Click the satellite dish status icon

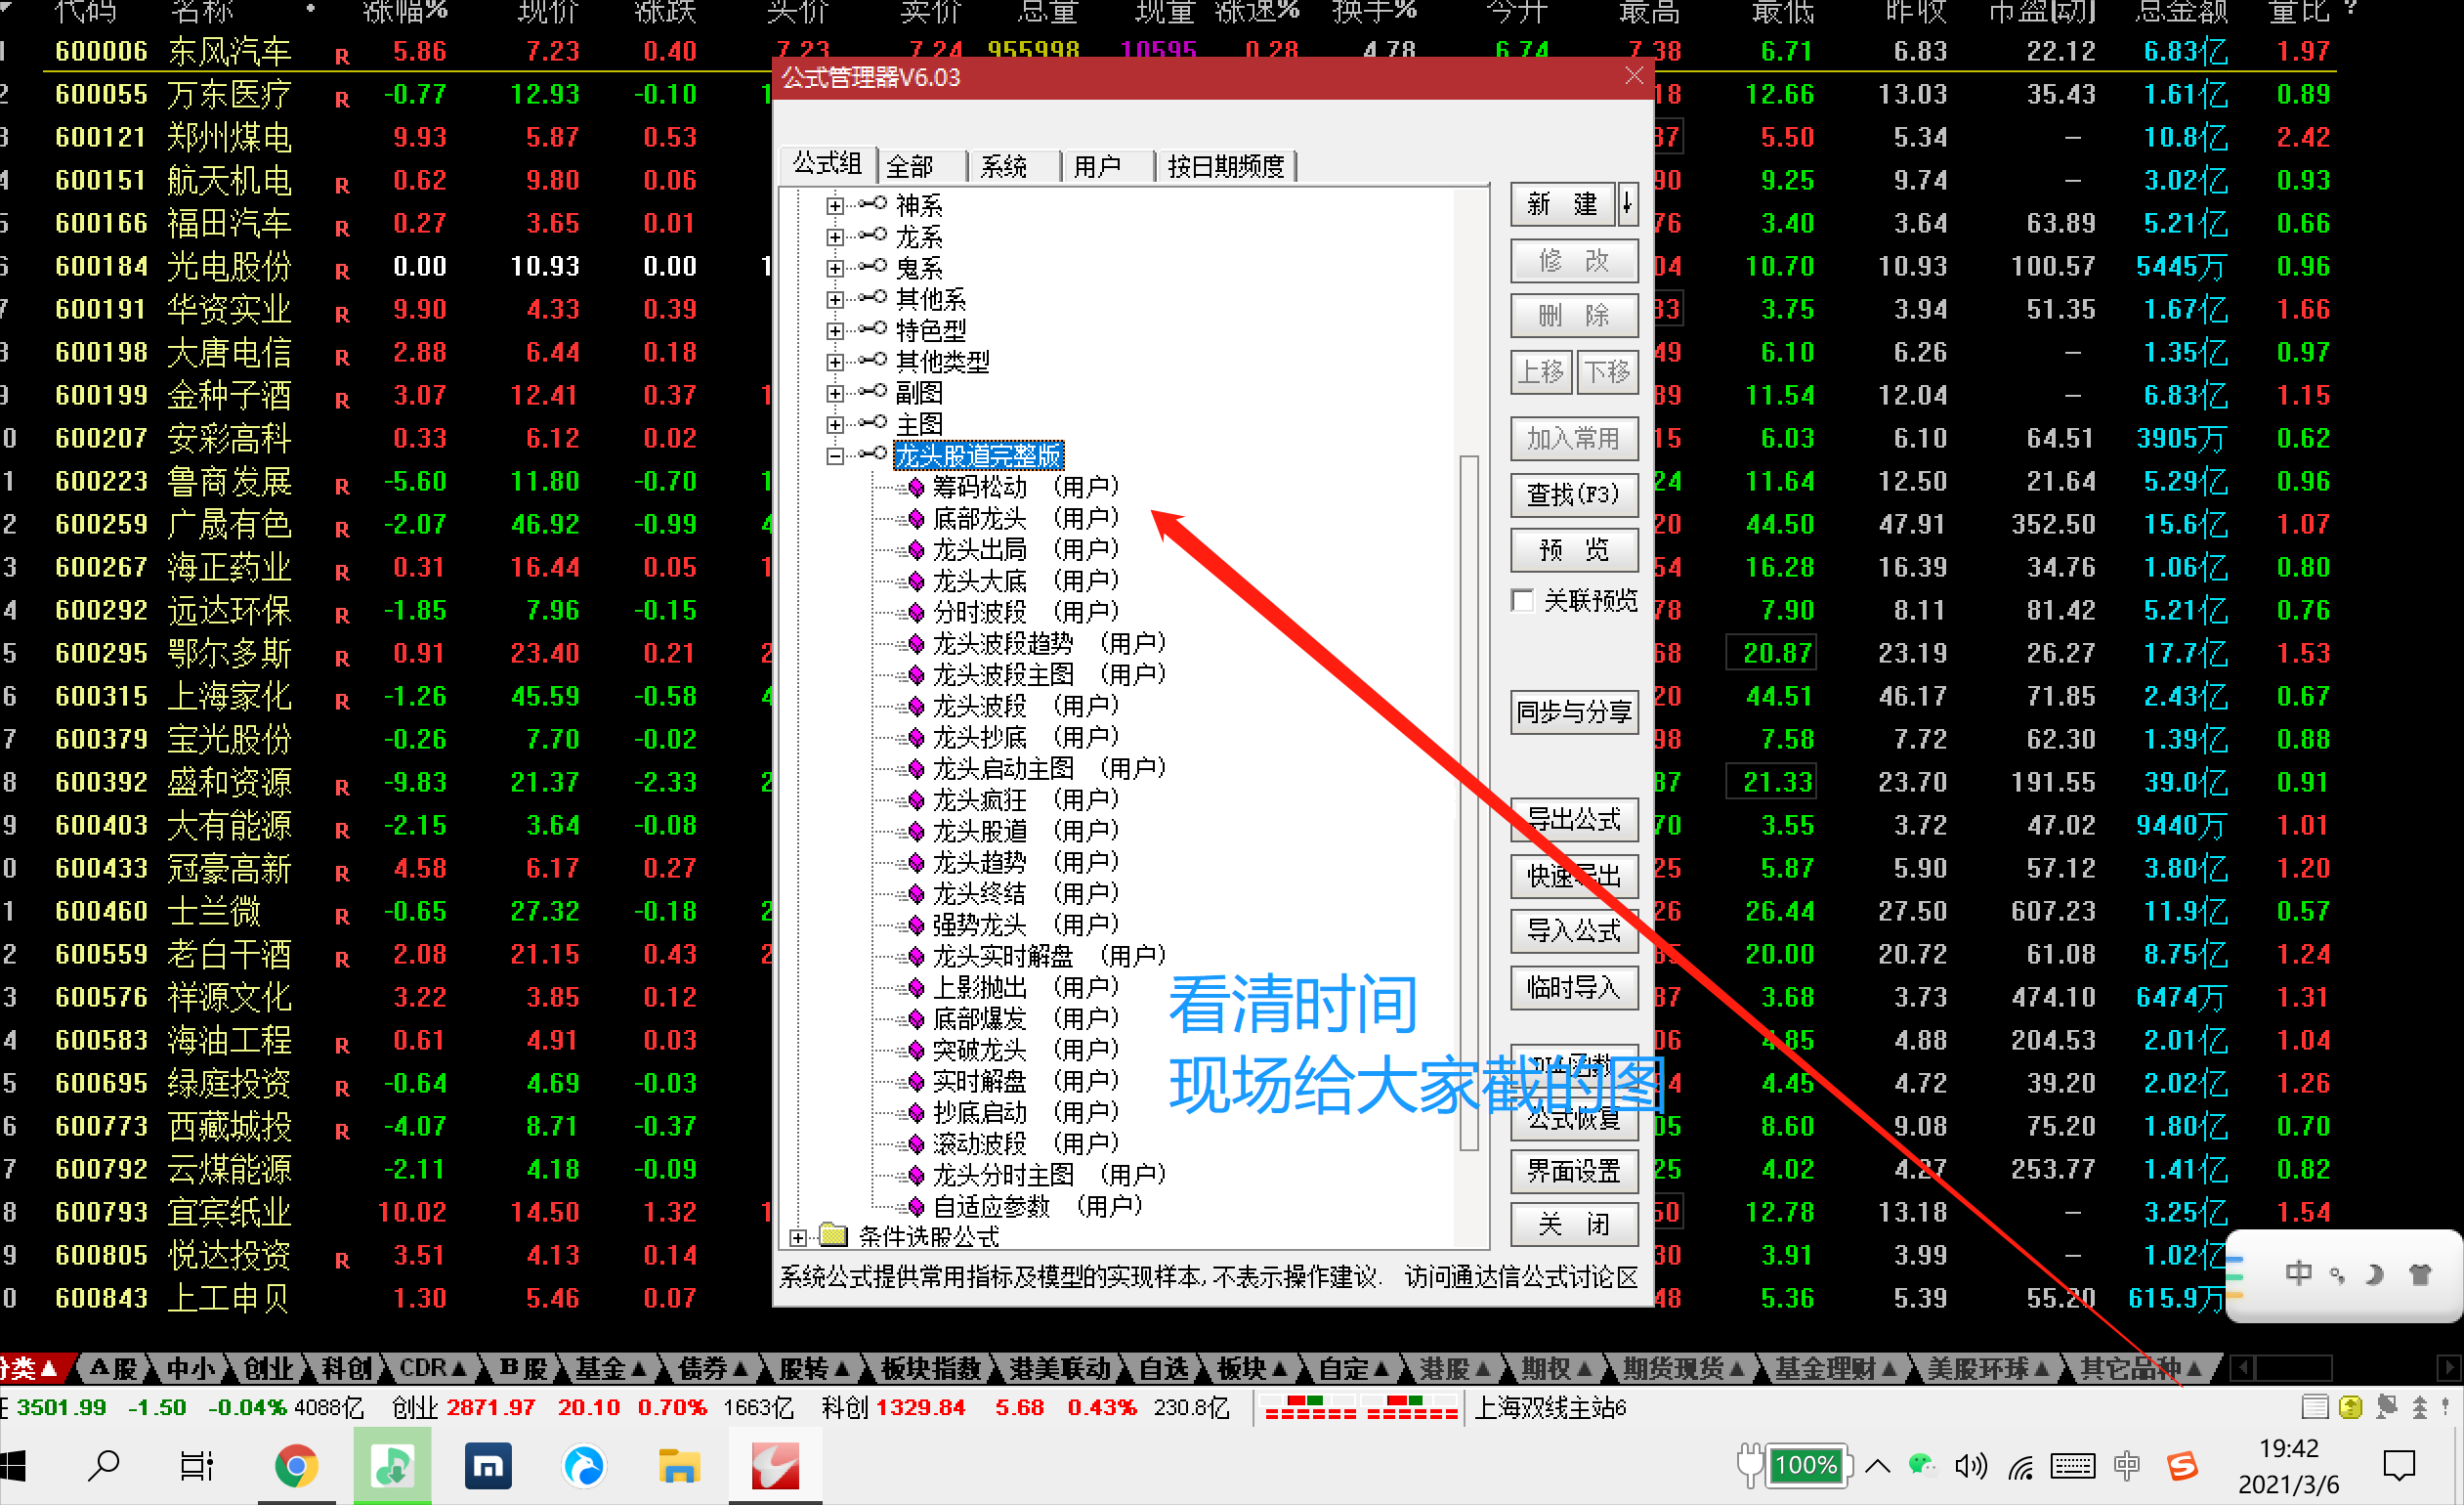(x=2387, y=1407)
